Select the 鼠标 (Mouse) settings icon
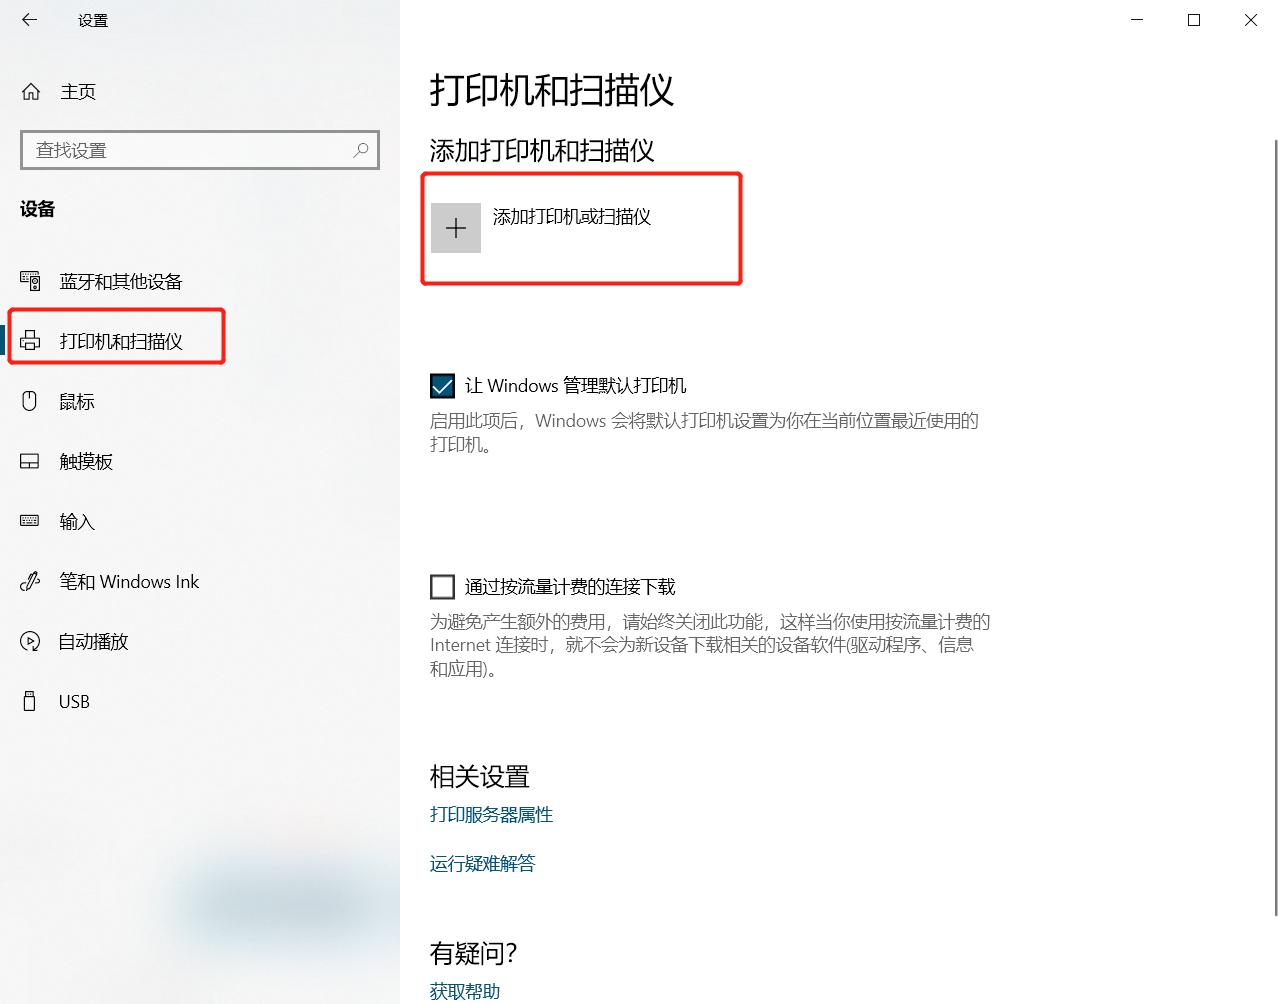 click(30, 401)
